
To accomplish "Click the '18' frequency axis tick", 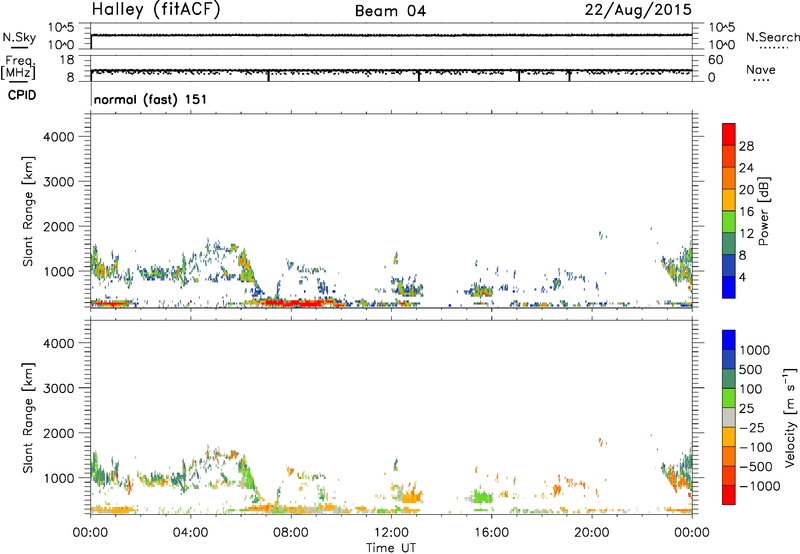I will coord(67,60).
